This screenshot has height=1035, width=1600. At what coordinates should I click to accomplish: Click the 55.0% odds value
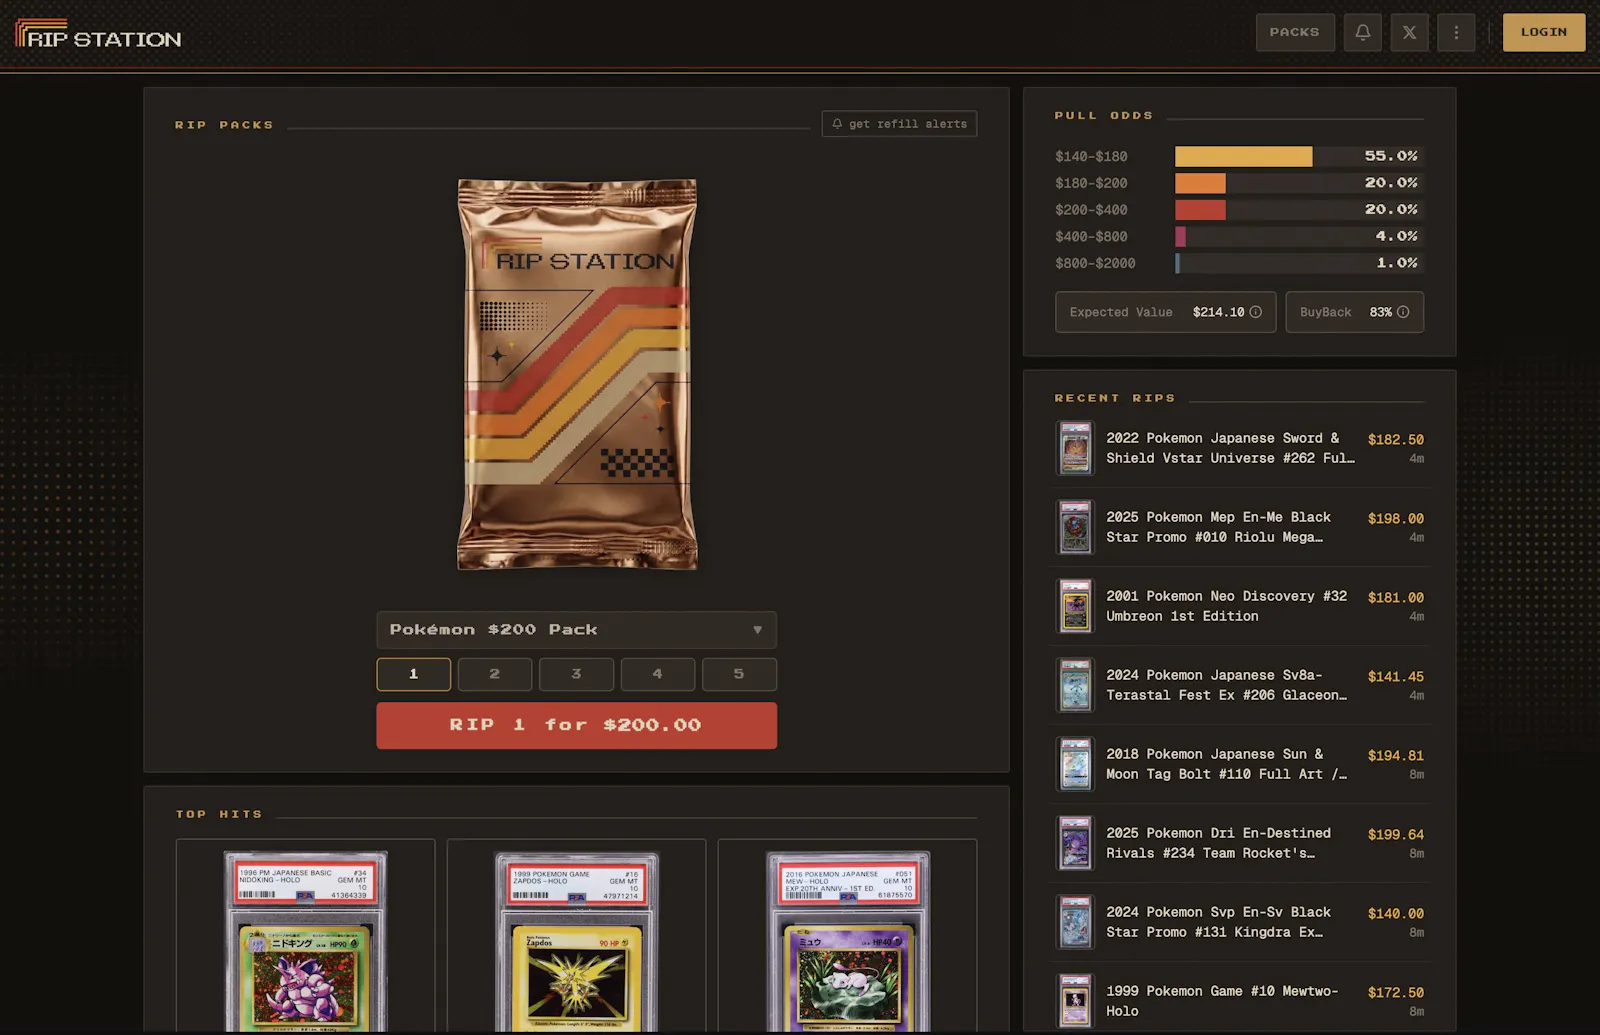1391,156
